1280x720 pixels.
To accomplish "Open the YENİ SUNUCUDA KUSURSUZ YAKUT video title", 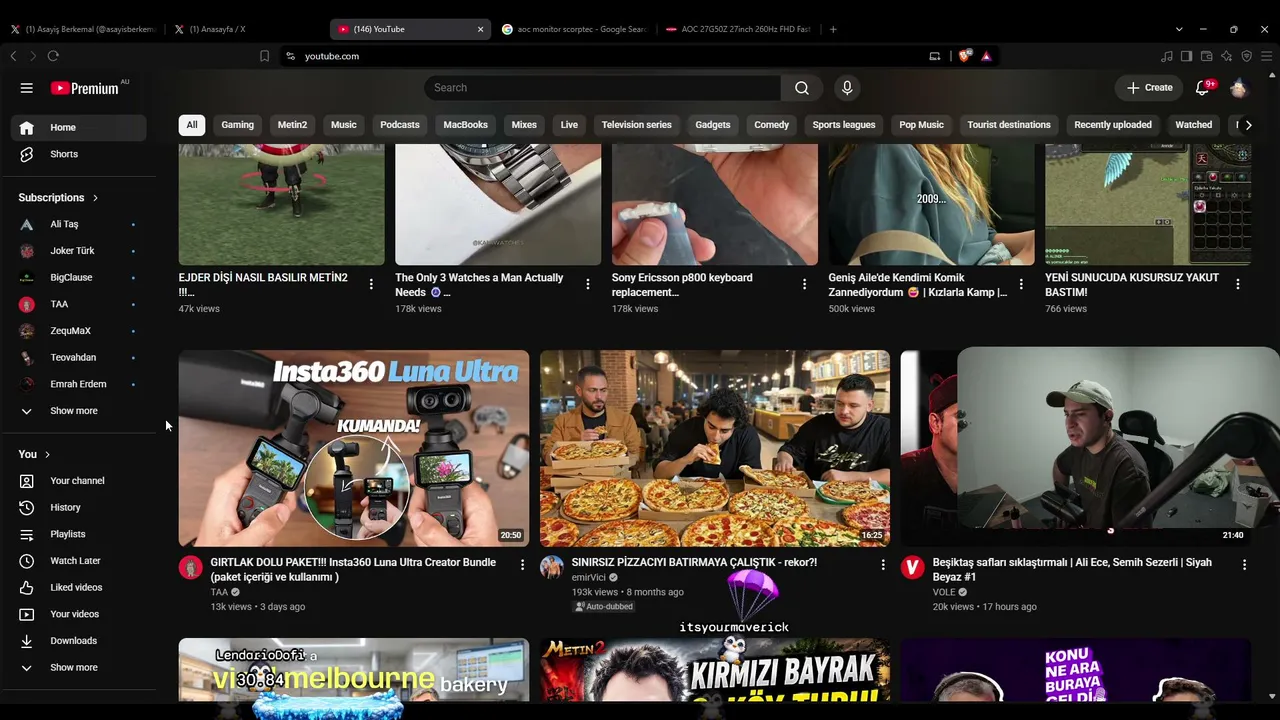I will click(1132, 285).
